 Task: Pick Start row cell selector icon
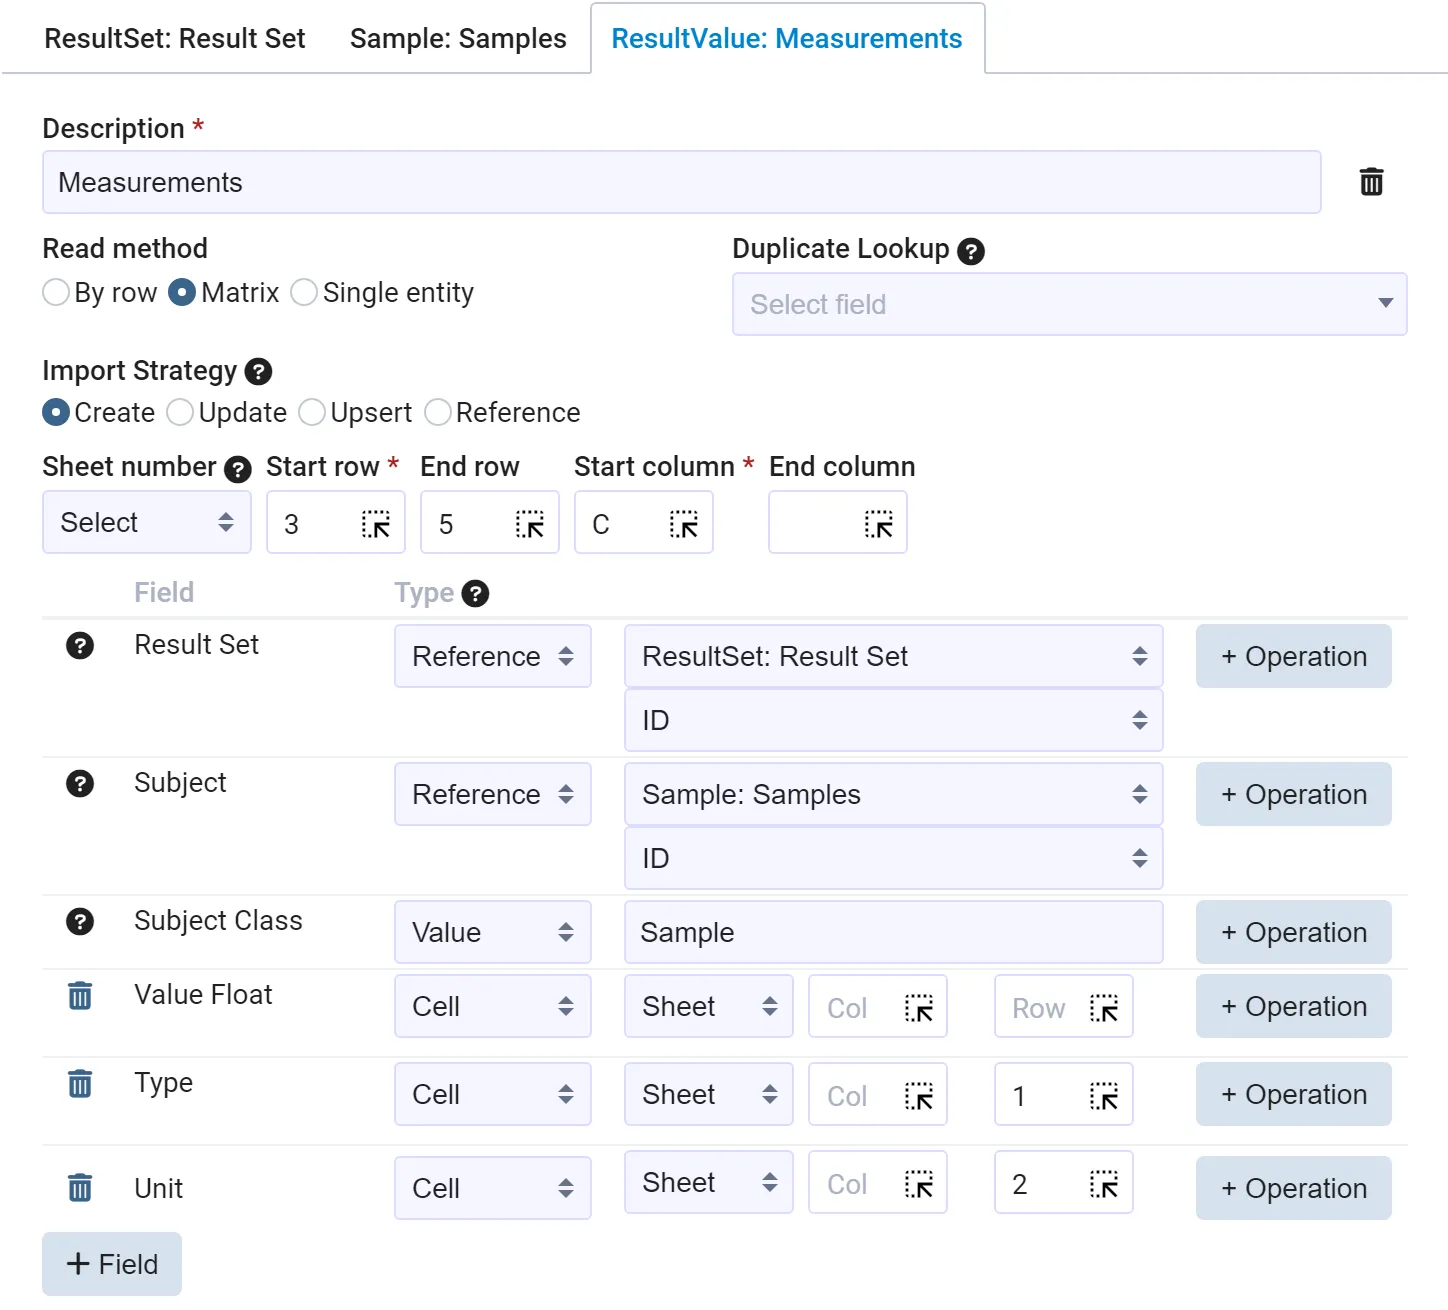click(376, 524)
